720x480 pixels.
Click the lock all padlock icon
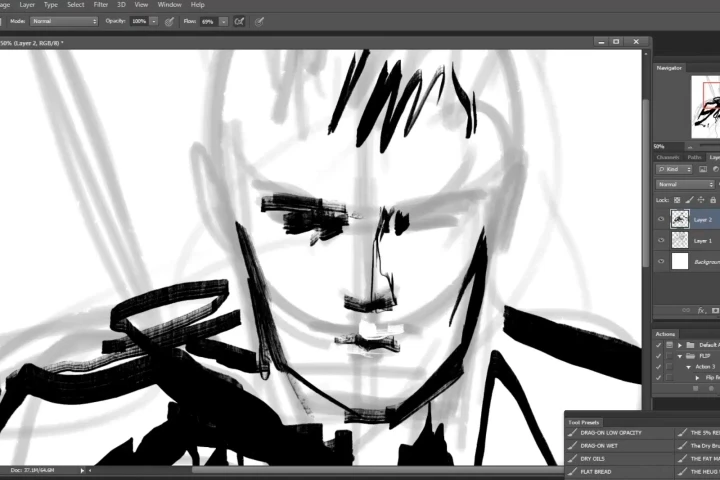pyautogui.click(x=713, y=200)
